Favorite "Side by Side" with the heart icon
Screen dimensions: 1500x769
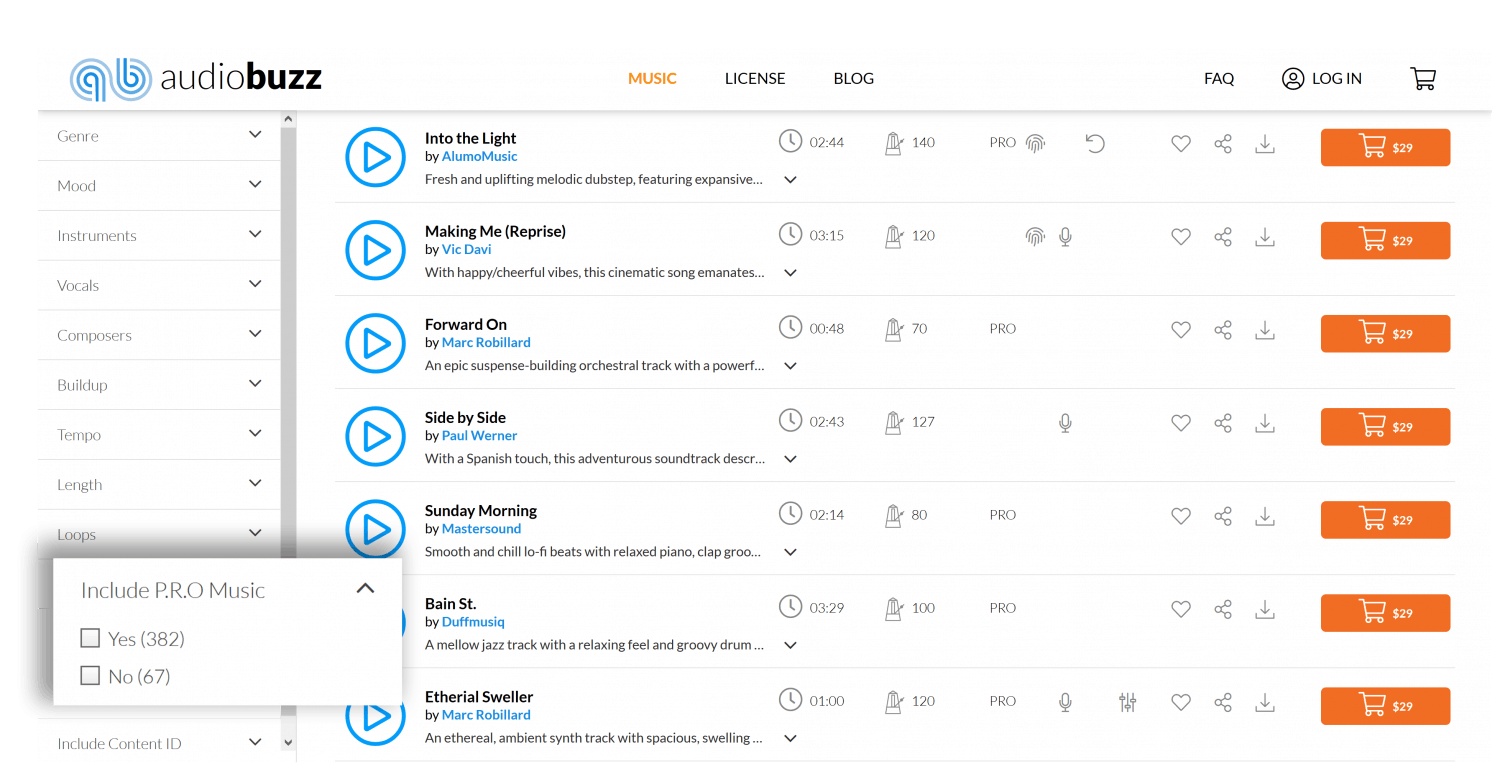[1181, 423]
